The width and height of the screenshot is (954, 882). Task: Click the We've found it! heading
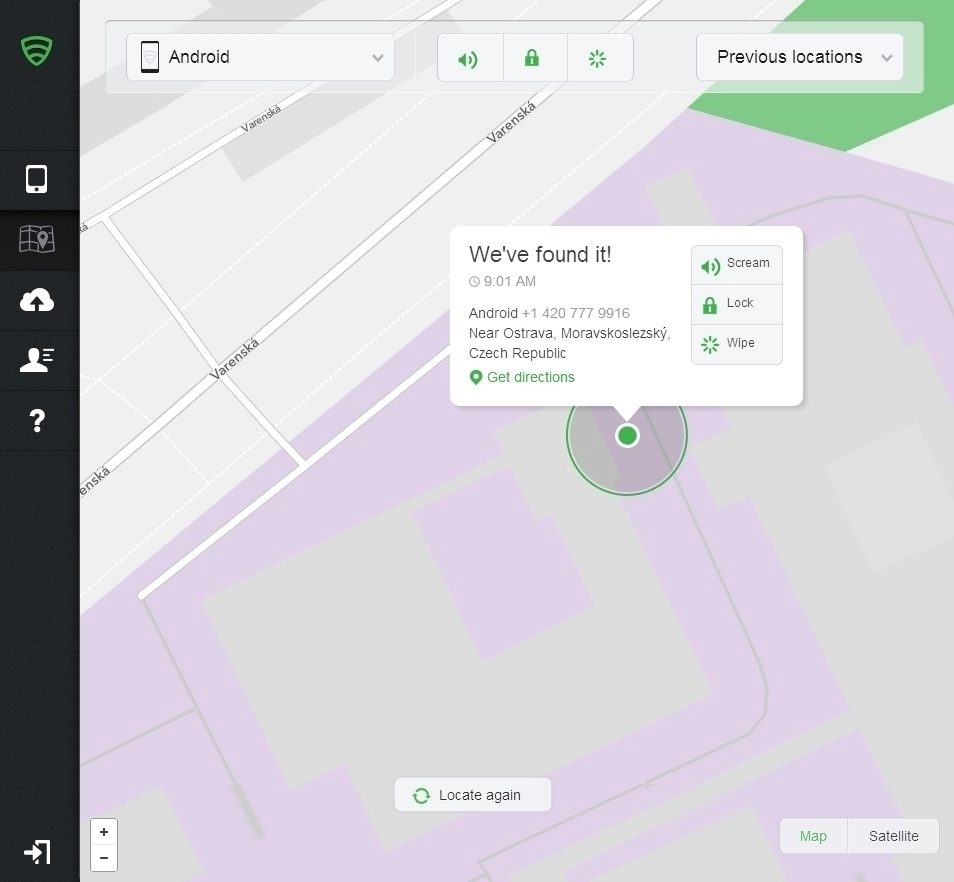tap(540, 254)
